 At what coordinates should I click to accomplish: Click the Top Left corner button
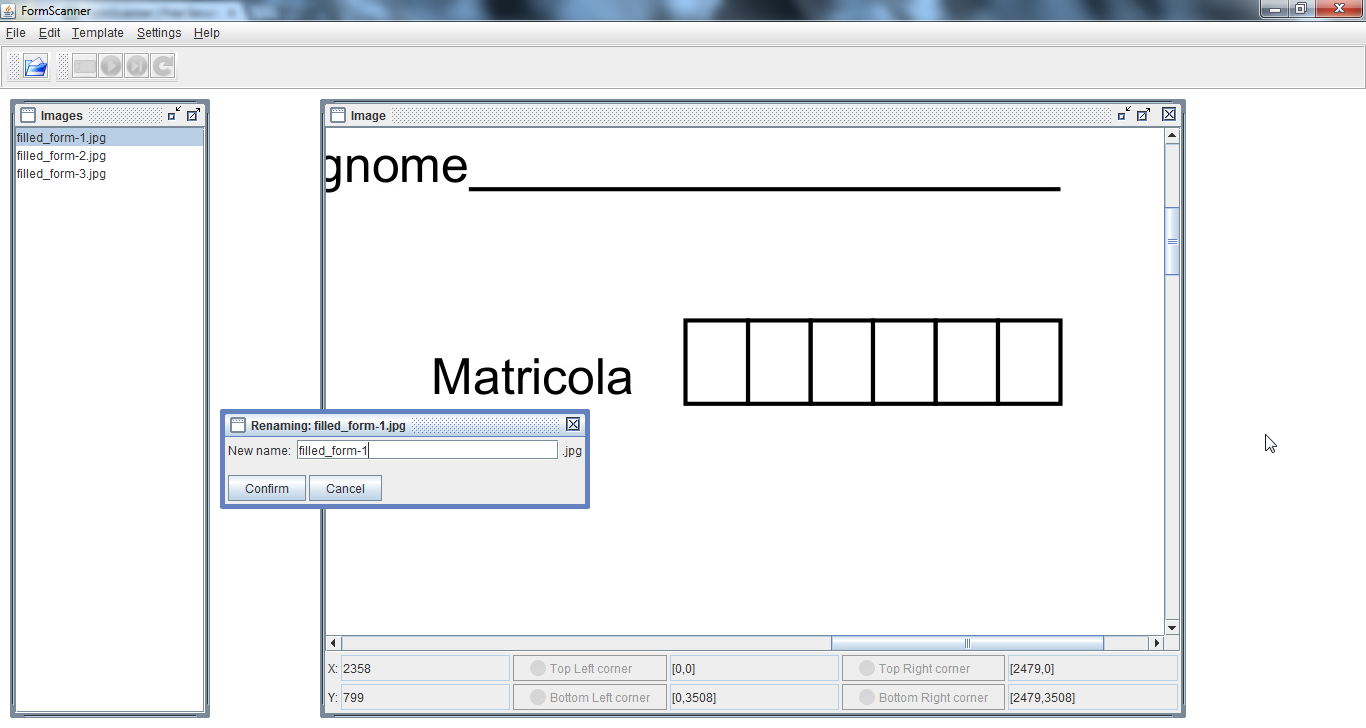590,669
